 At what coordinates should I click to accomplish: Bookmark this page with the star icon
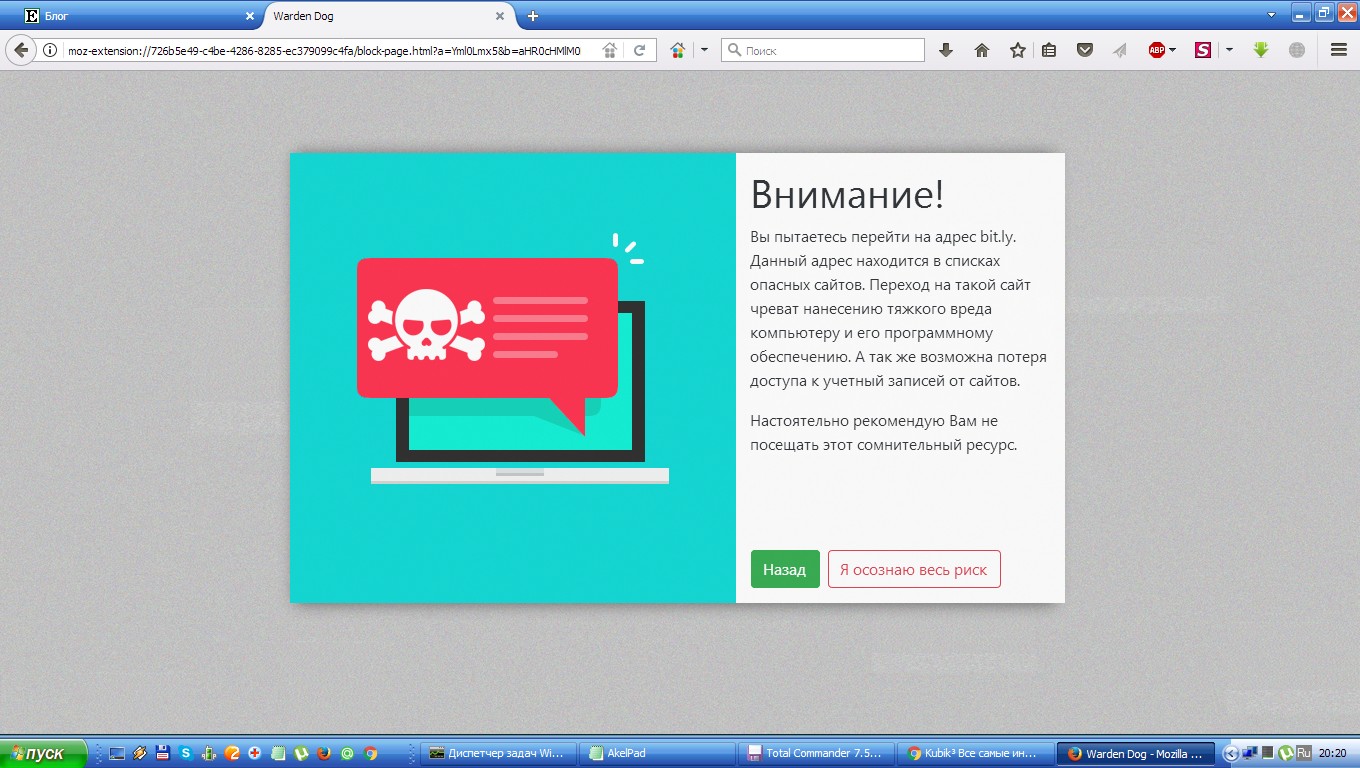point(1017,50)
